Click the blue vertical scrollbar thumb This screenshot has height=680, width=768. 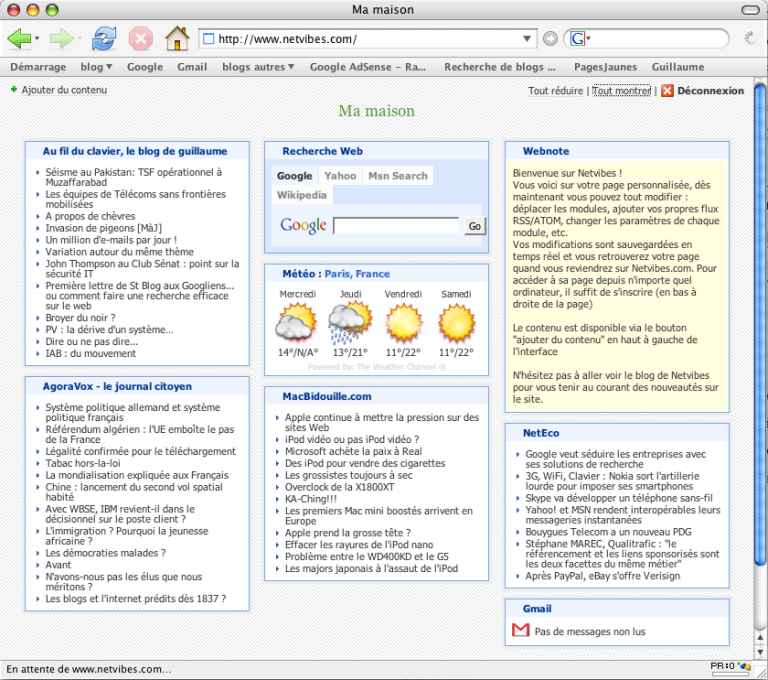pyautogui.click(x=760, y=326)
